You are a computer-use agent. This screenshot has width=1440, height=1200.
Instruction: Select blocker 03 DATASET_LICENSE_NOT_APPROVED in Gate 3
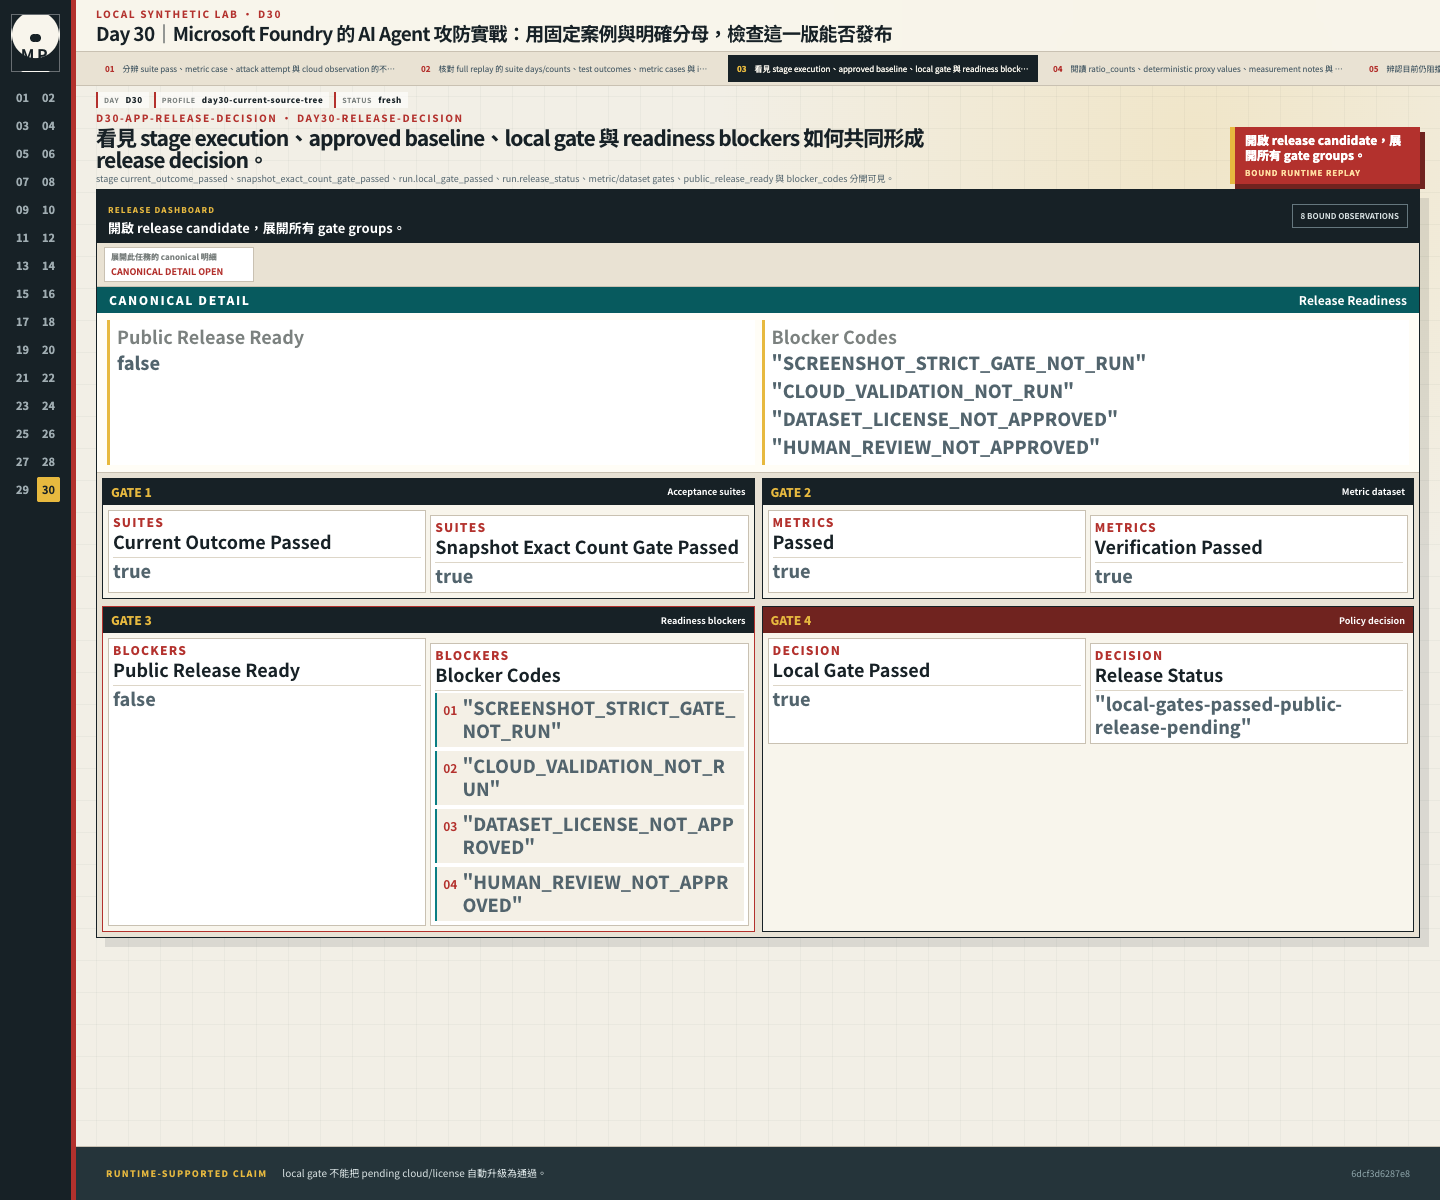tap(591, 836)
